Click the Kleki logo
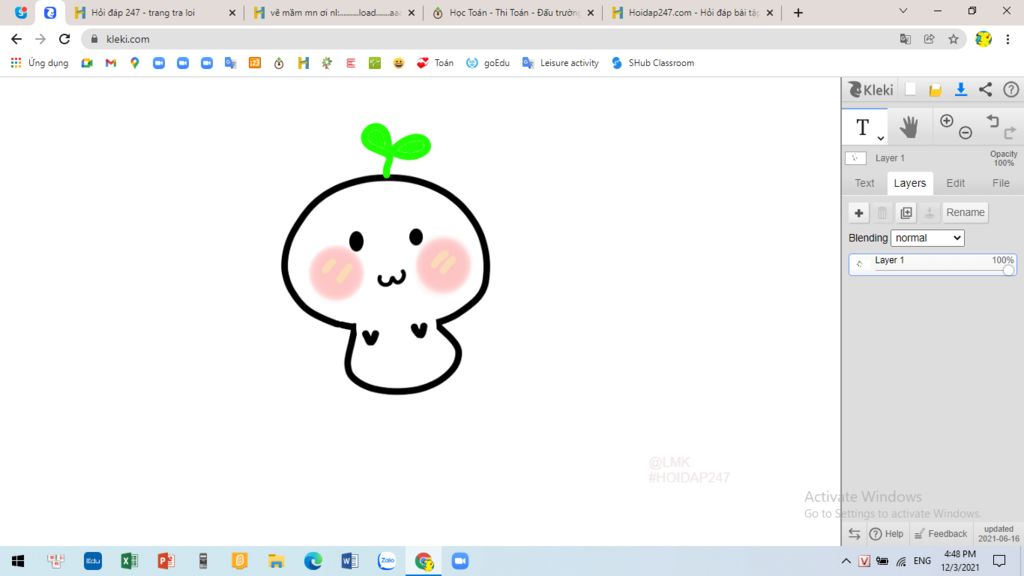The height and width of the screenshot is (576, 1024). tap(870, 89)
